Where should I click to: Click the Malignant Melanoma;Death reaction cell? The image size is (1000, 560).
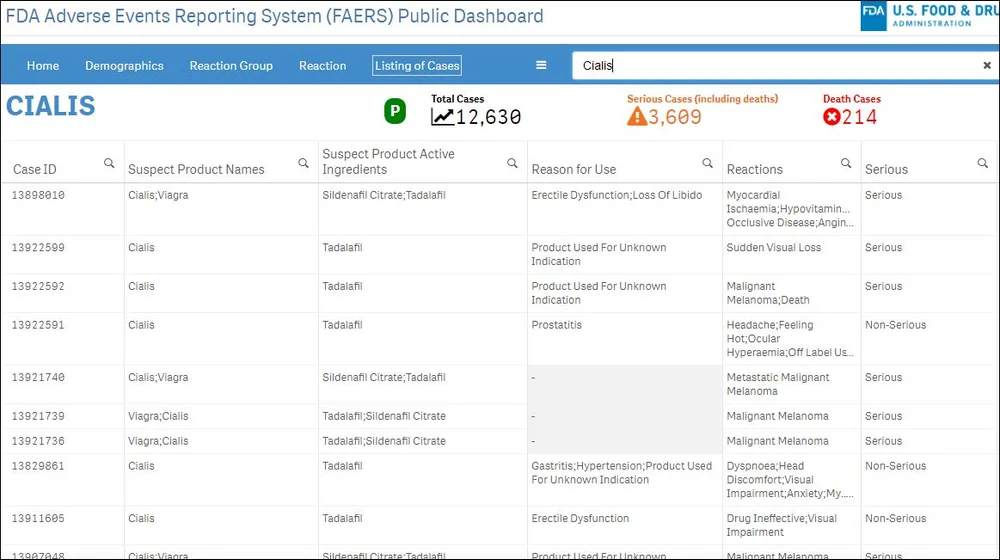click(x=768, y=293)
